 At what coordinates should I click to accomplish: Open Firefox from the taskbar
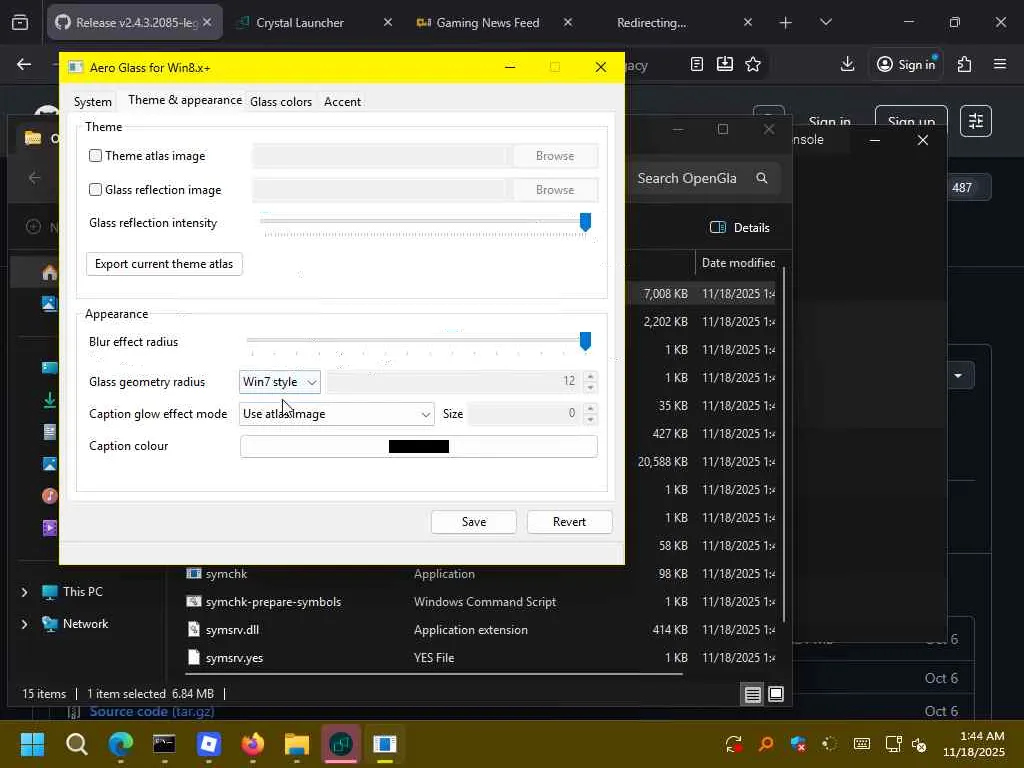pyautogui.click(x=253, y=744)
